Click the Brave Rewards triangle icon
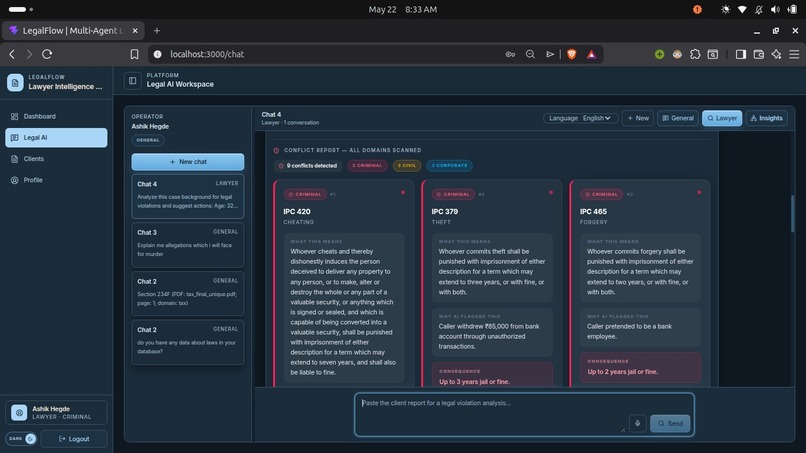The height and width of the screenshot is (453, 806). (x=592, y=54)
